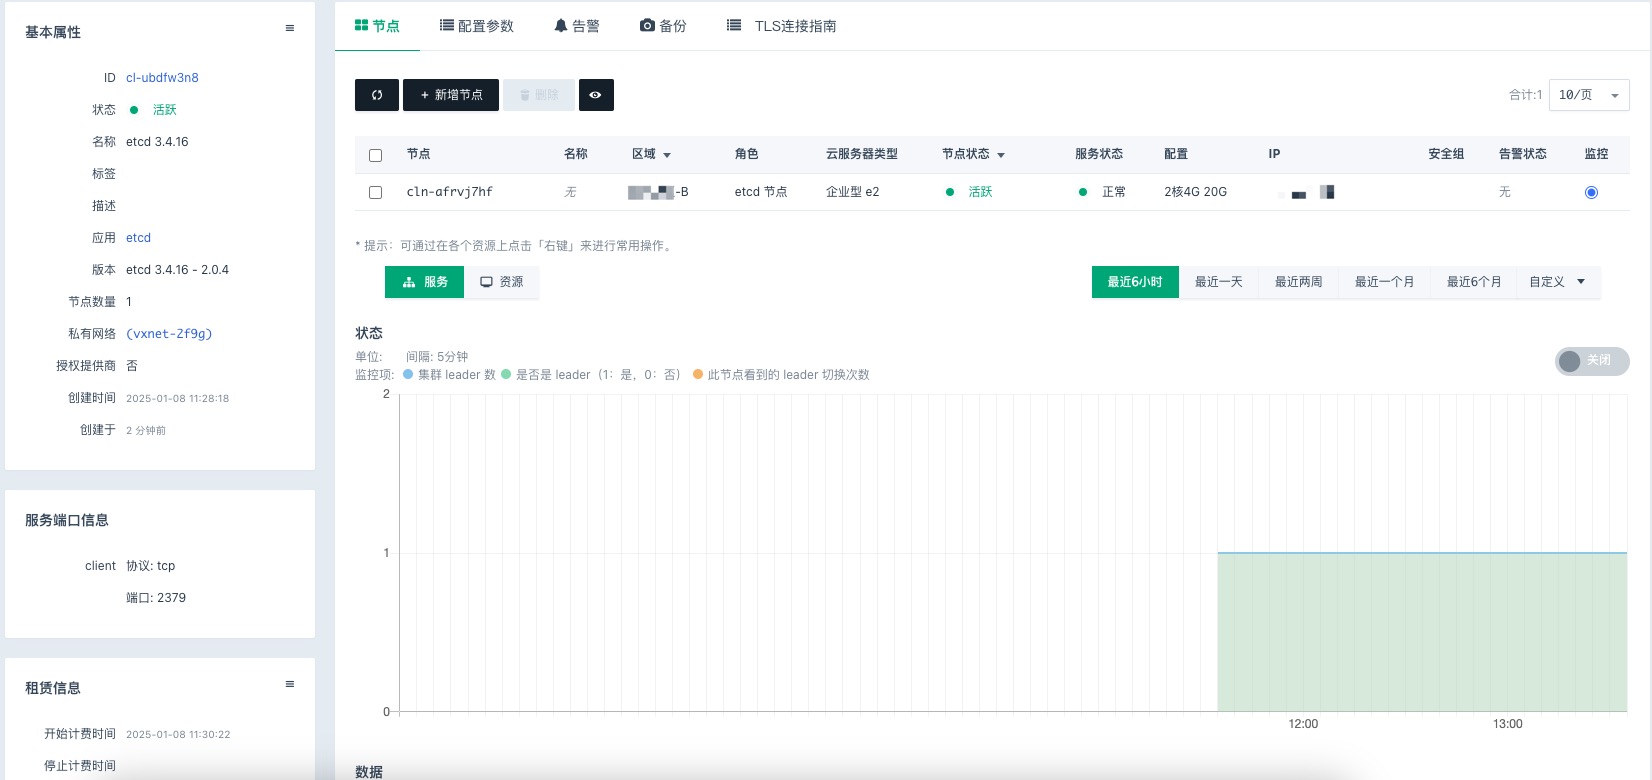Toggle the leader 切换次数 orange legend dot

click(x=698, y=375)
